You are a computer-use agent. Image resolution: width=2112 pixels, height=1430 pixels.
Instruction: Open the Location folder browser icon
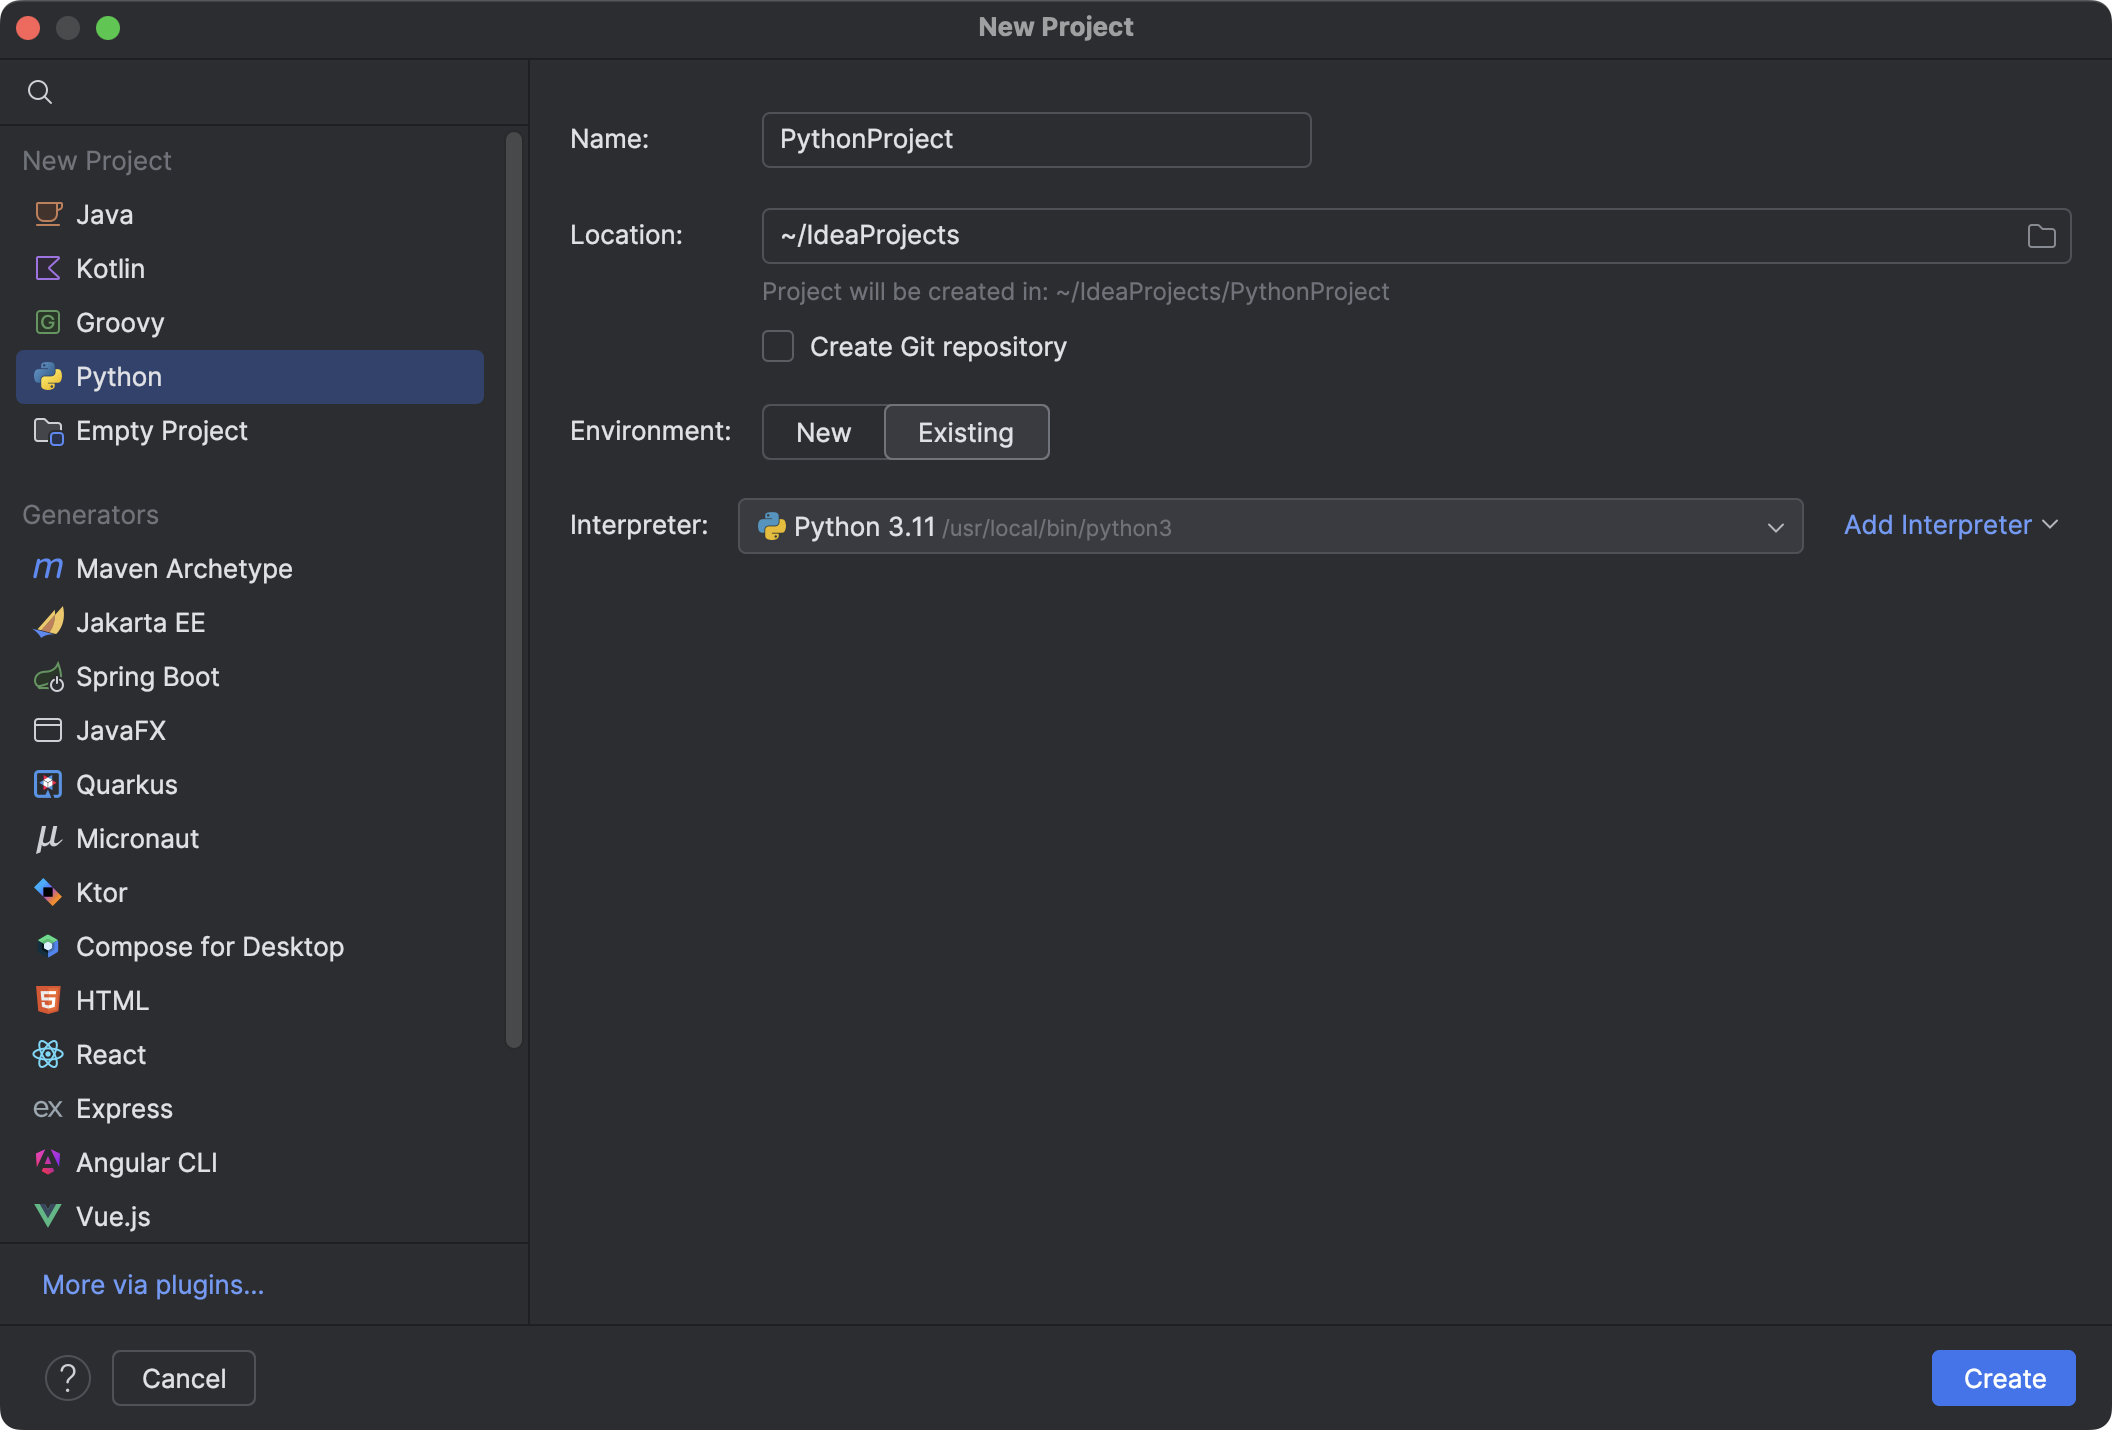[2041, 236]
